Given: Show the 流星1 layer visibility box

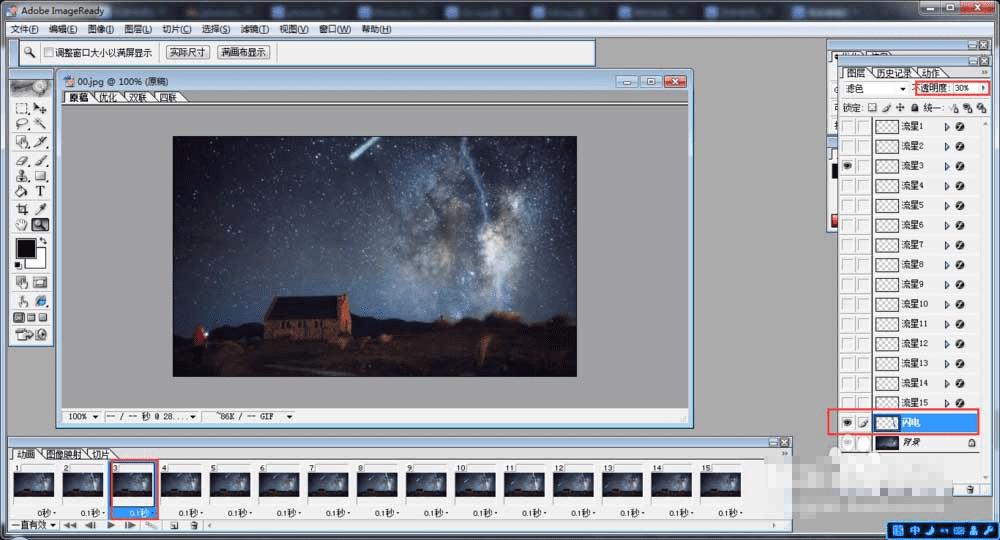Looking at the screenshot, I should pos(848,127).
